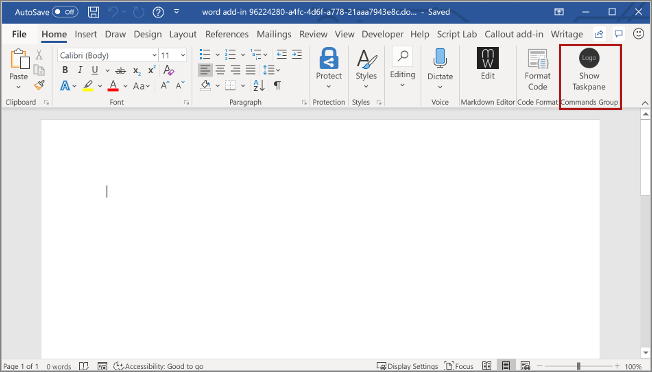Image resolution: width=652 pixels, height=372 pixels.
Task: Collapse the ribbon with chevron
Action: click(x=645, y=103)
